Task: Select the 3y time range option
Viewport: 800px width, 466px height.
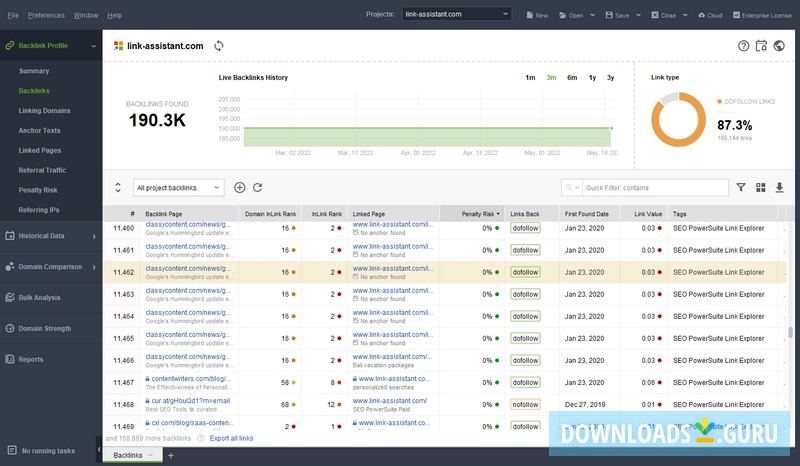Action: [610, 78]
